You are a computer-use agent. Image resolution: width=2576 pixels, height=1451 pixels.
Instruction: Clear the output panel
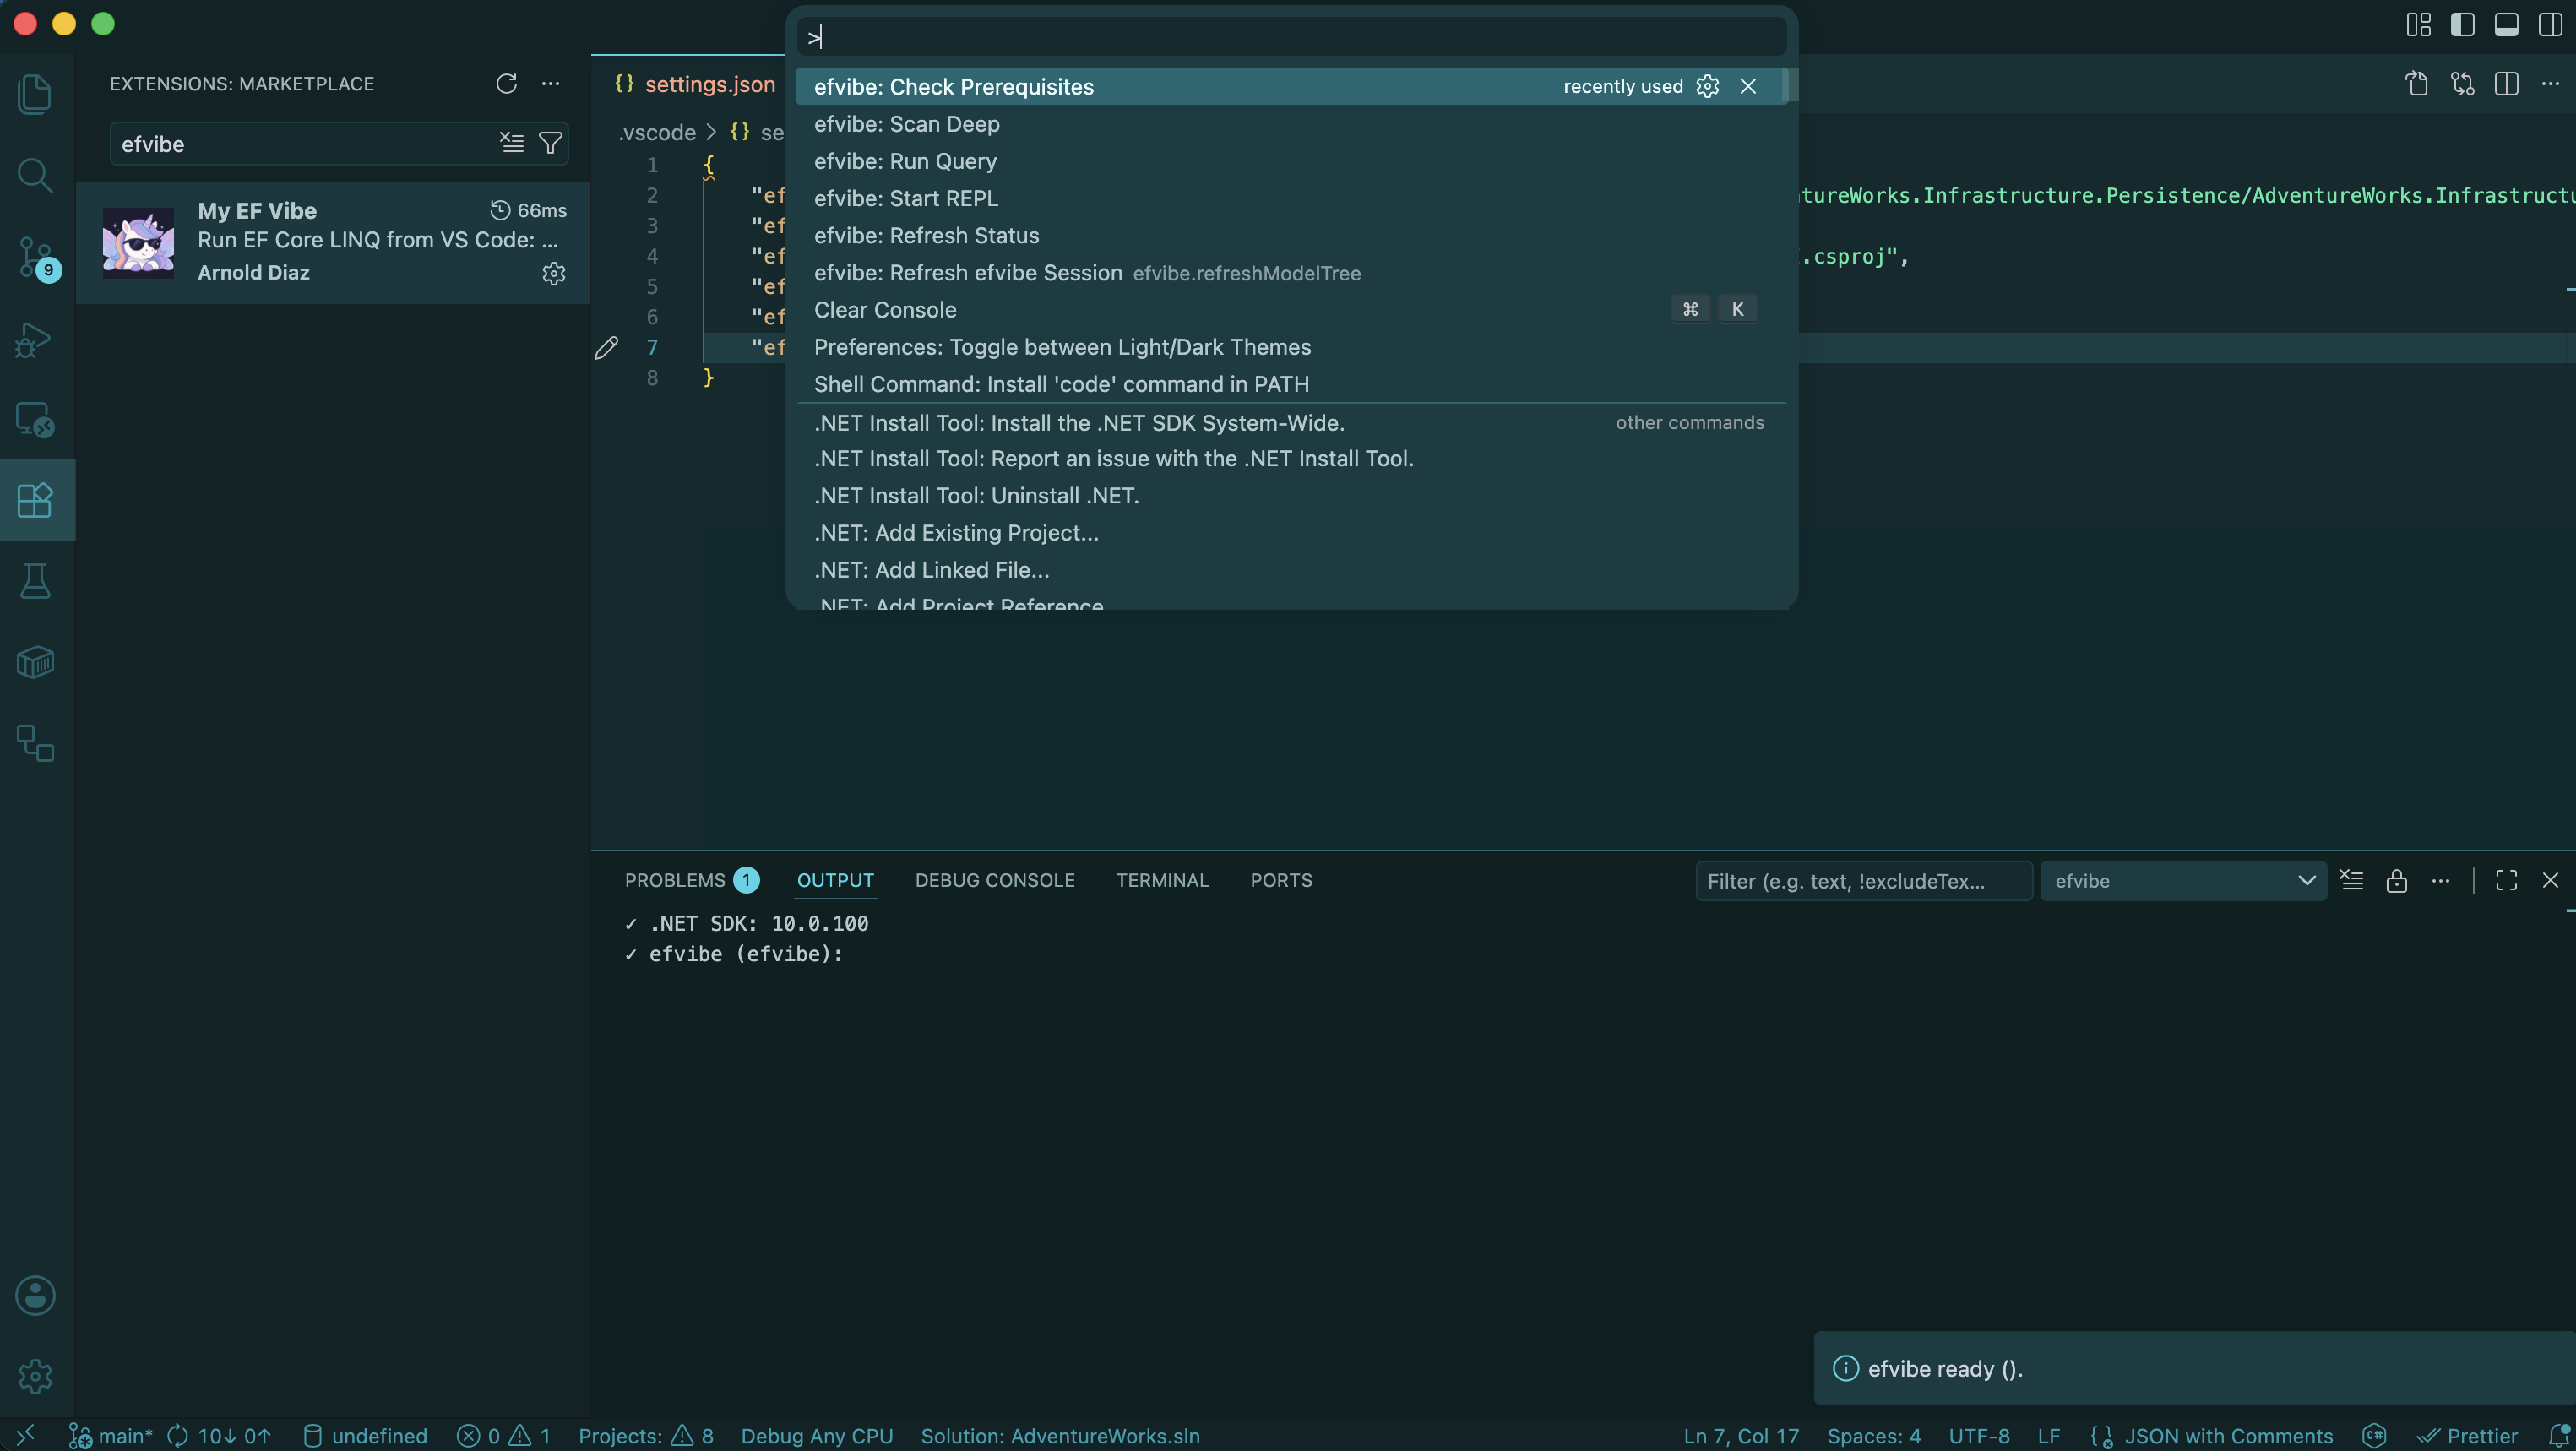[2352, 880]
